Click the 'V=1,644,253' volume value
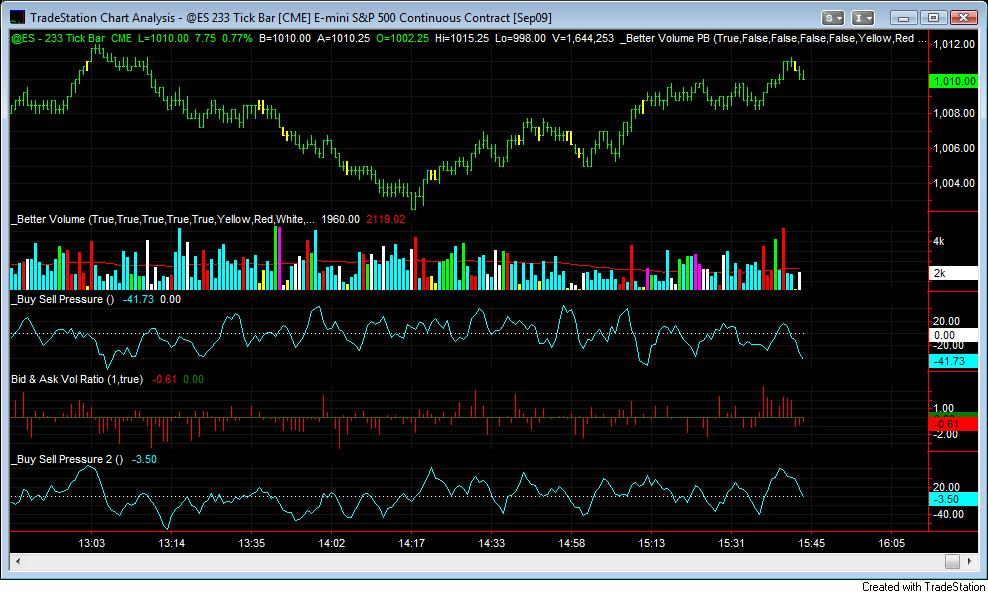988x593 pixels. click(583, 38)
